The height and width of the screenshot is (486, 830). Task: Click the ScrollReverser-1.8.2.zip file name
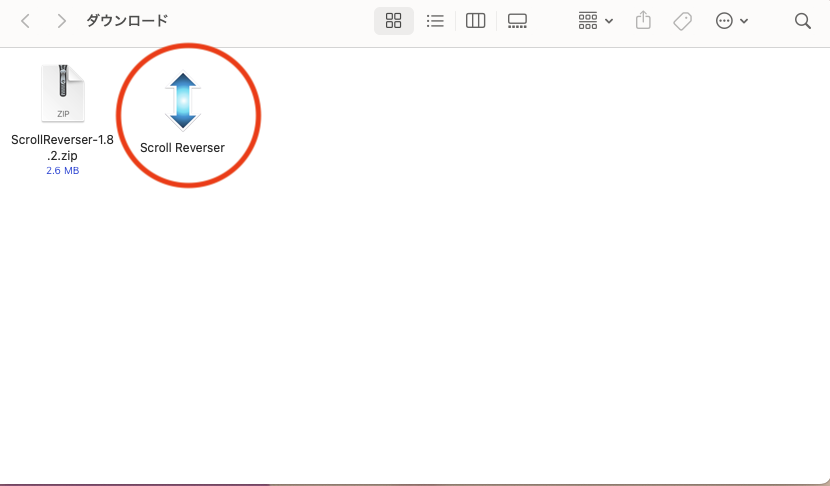coord(62,148)
